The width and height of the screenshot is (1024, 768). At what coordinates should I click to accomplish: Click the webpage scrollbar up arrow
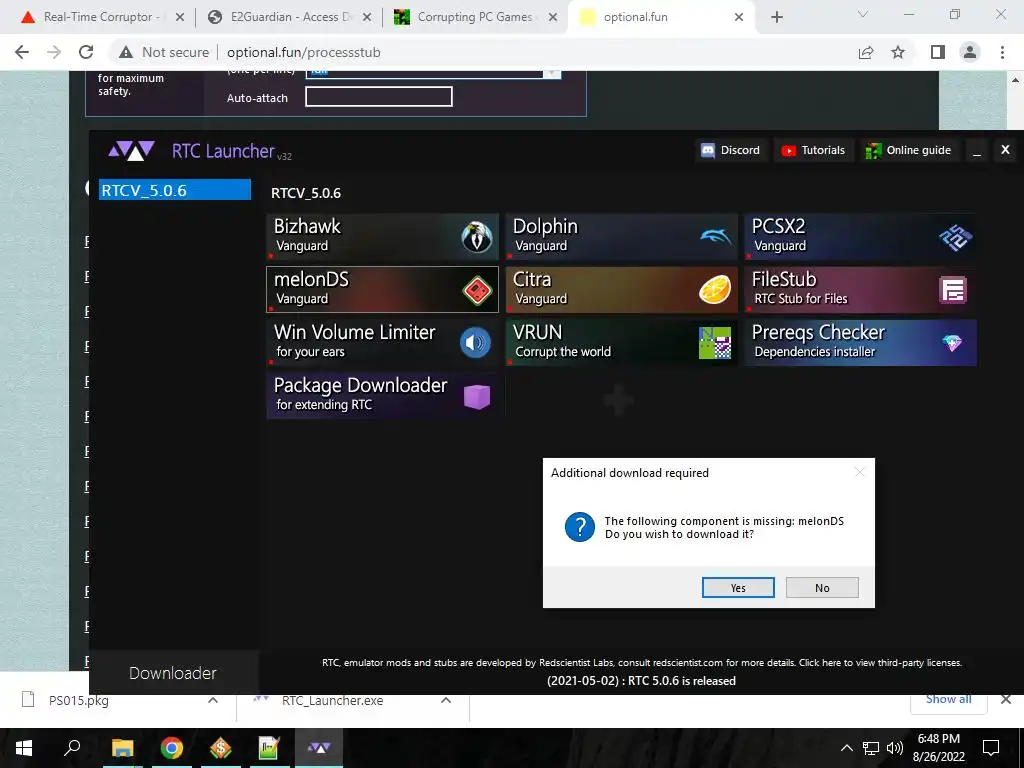pos(1016,79)
